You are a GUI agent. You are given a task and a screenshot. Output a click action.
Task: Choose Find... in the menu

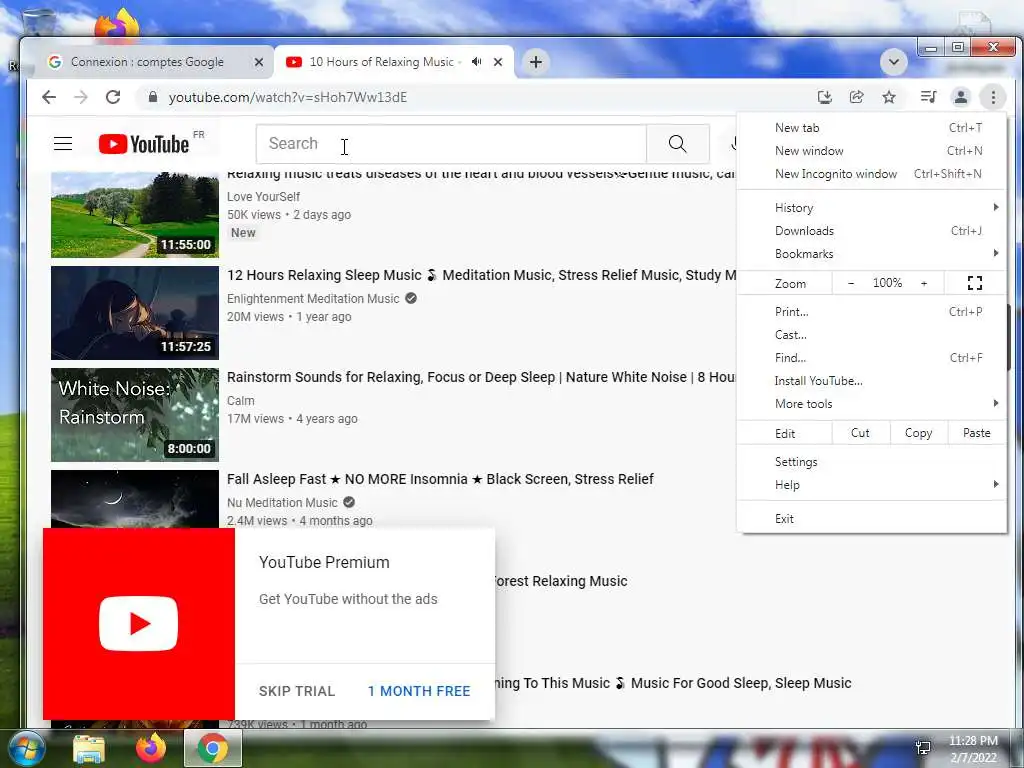pos(872,358)
